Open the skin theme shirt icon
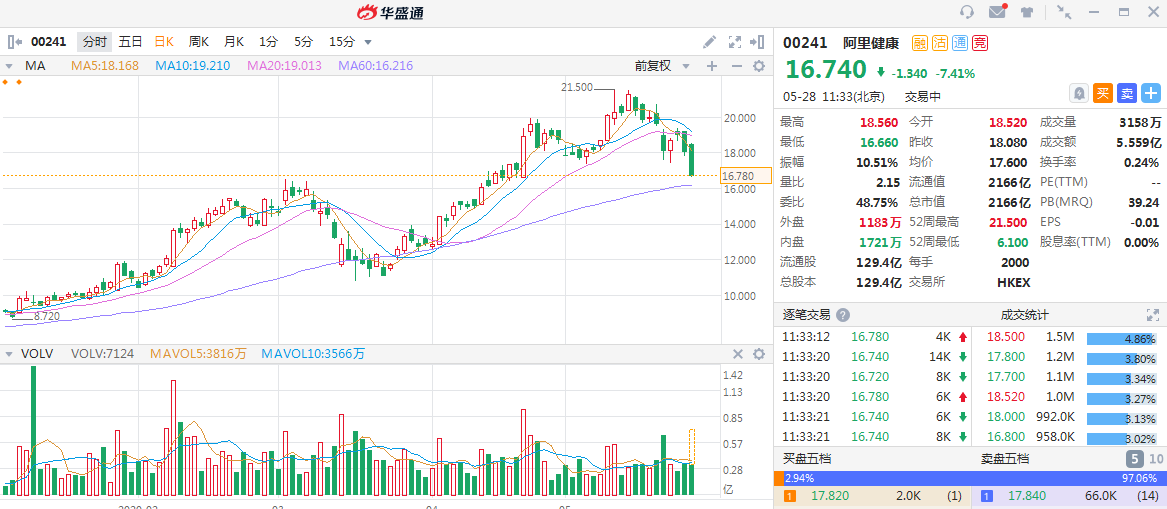The height and width of the screenshot is (509, 1167). click(1027, 12)
